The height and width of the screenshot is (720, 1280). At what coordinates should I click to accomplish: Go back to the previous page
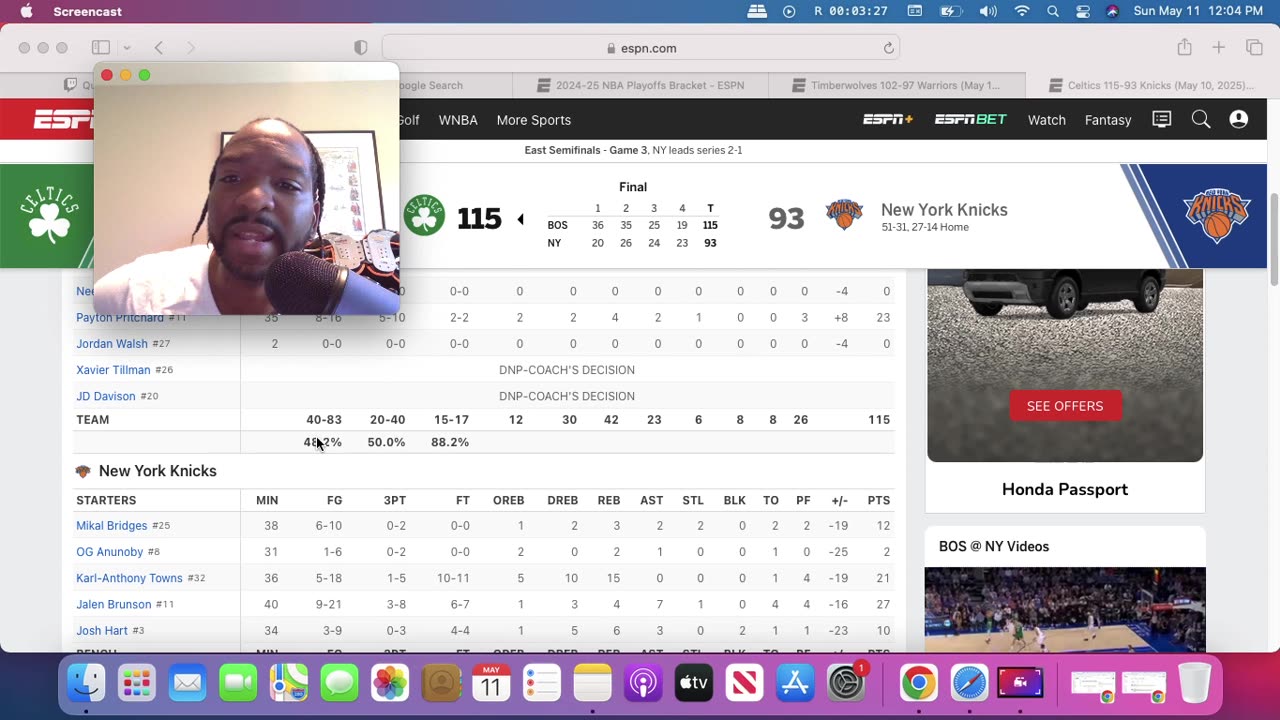(x=158, y=47)
